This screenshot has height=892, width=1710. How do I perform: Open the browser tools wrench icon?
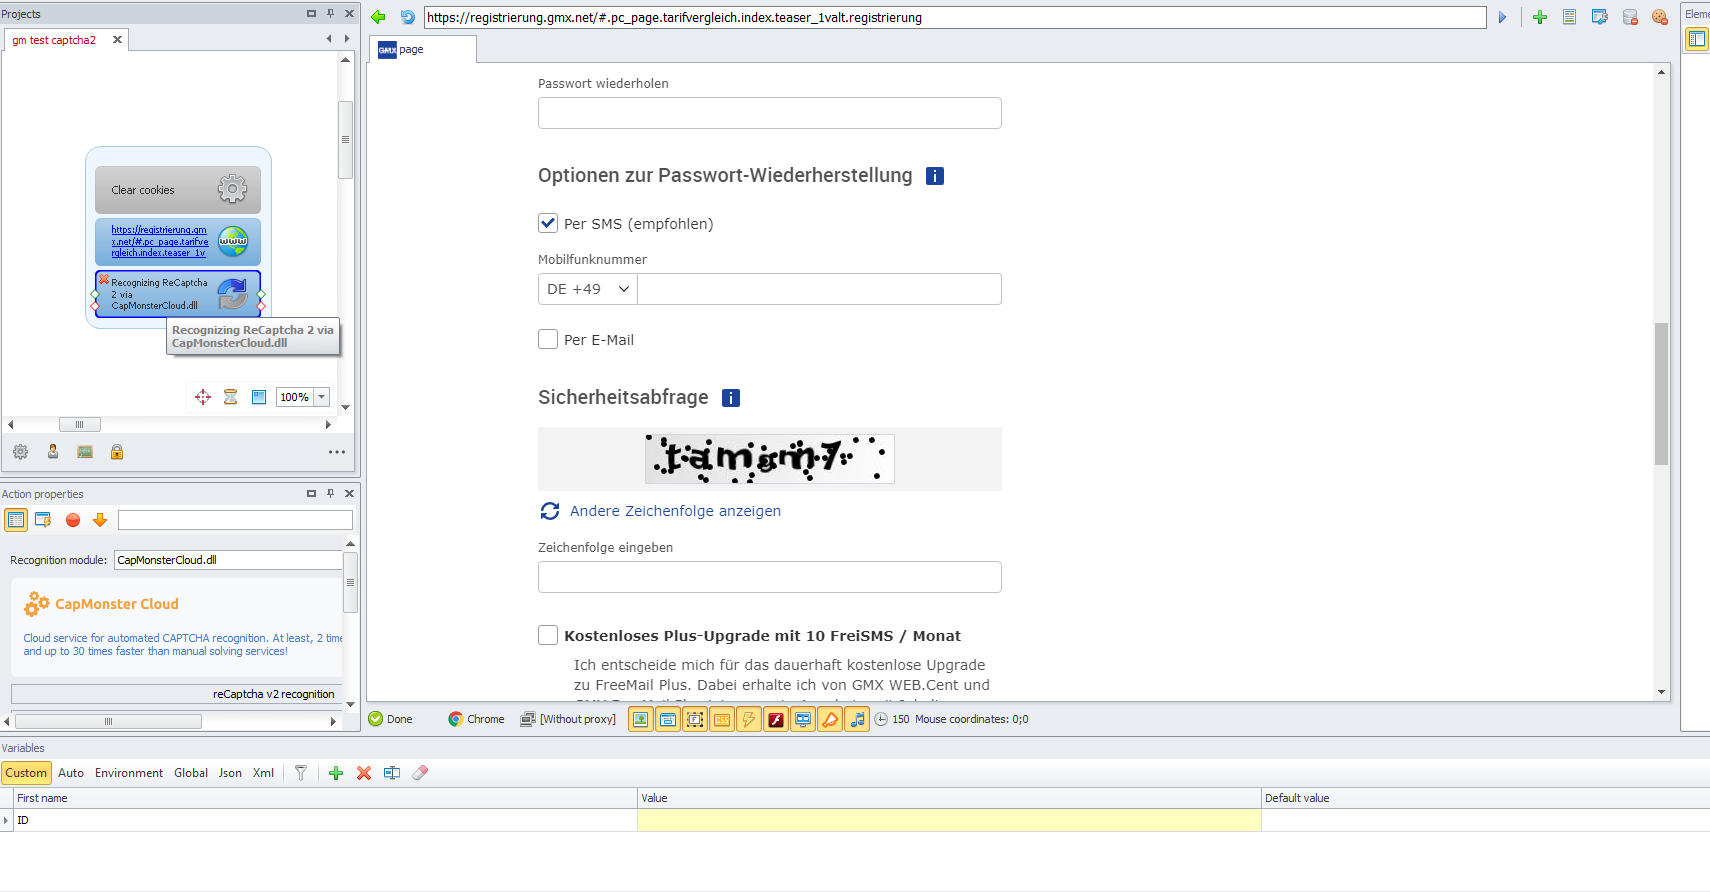(1599, 17)
